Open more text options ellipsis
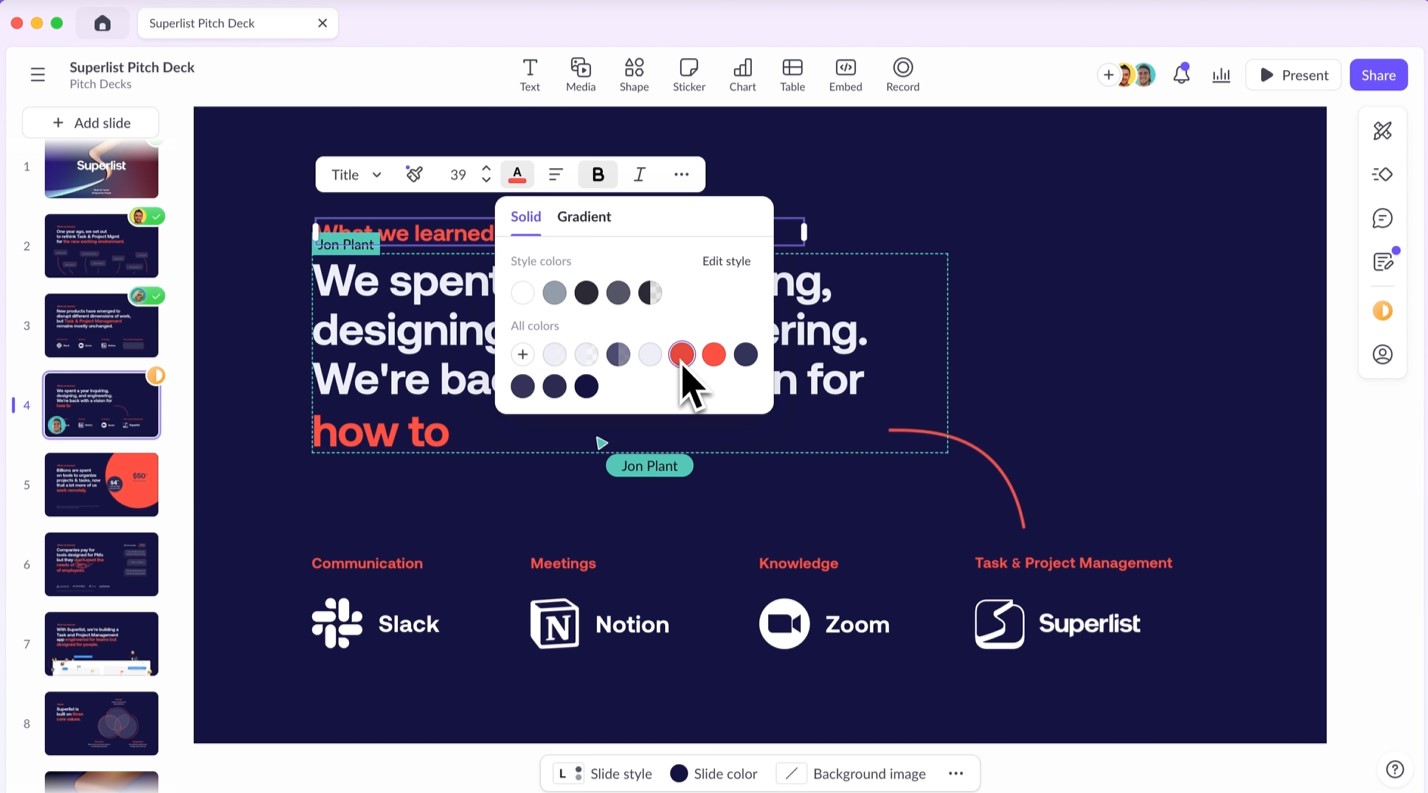This screenshot has width=1428, height=793. pos(681,174)
